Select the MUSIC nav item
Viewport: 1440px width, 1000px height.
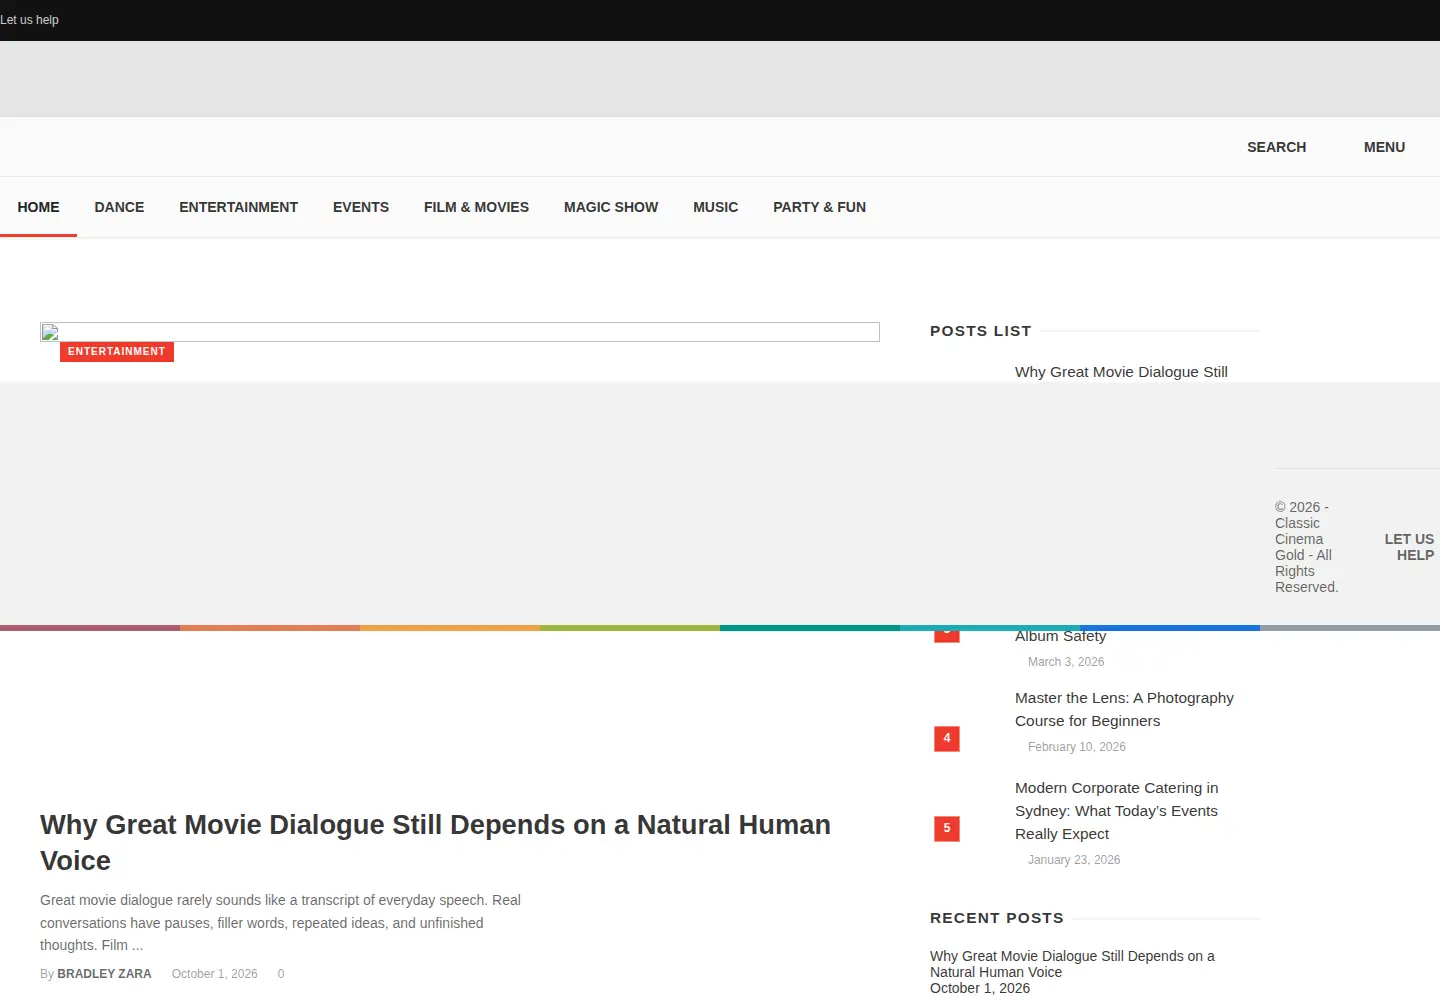pos(715,207)
